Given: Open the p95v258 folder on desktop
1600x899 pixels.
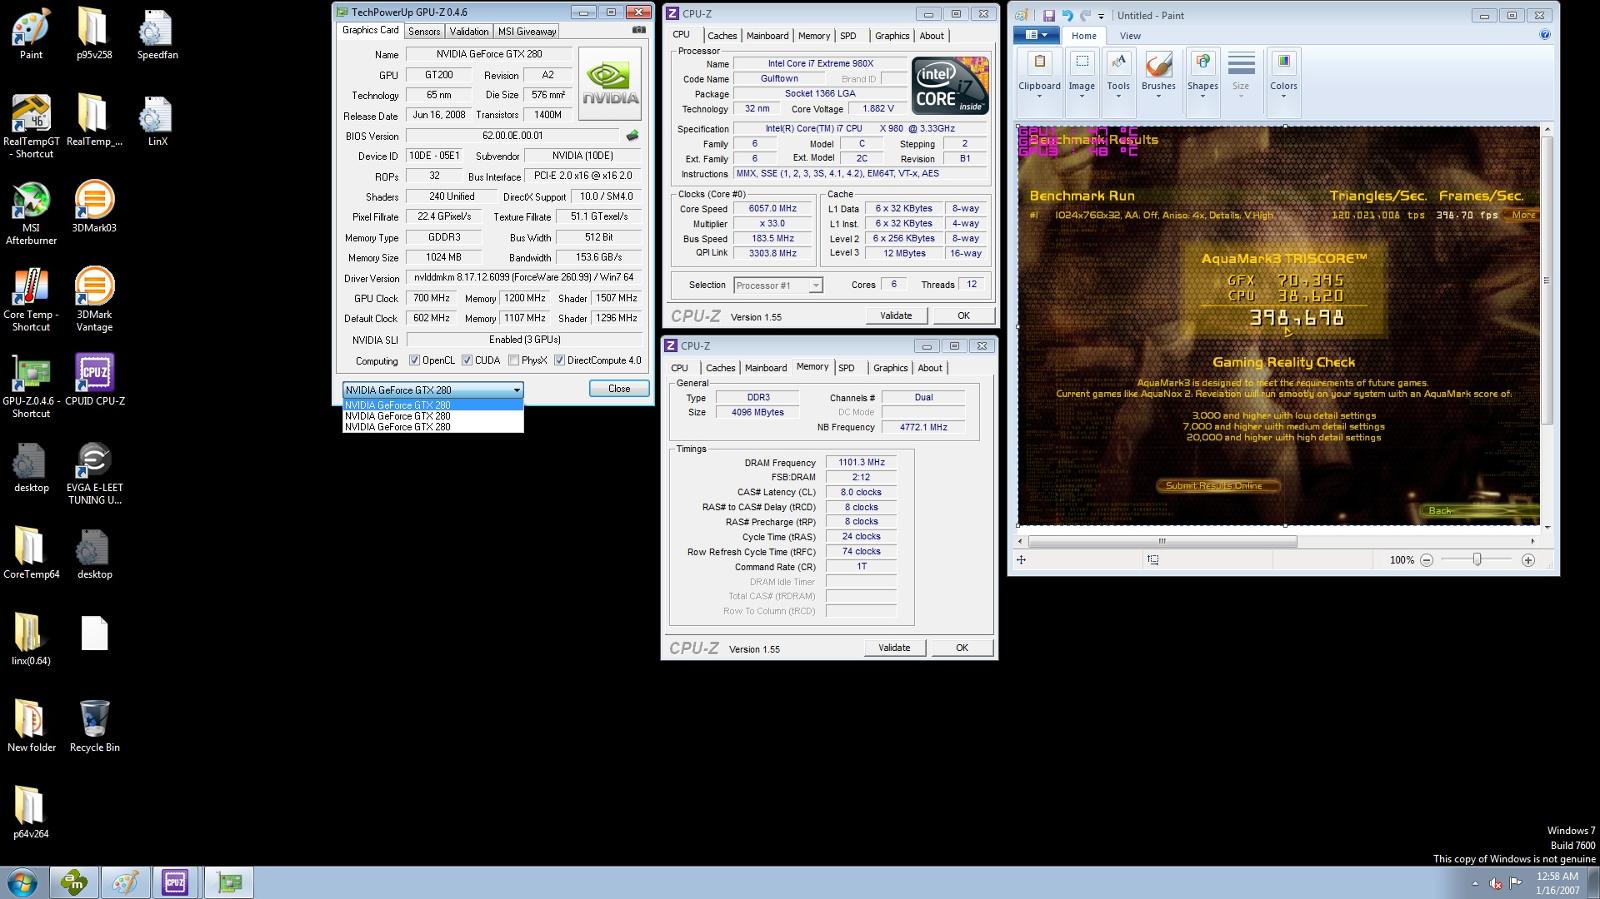Looking at the screenshot, I should tap(94, 35).
